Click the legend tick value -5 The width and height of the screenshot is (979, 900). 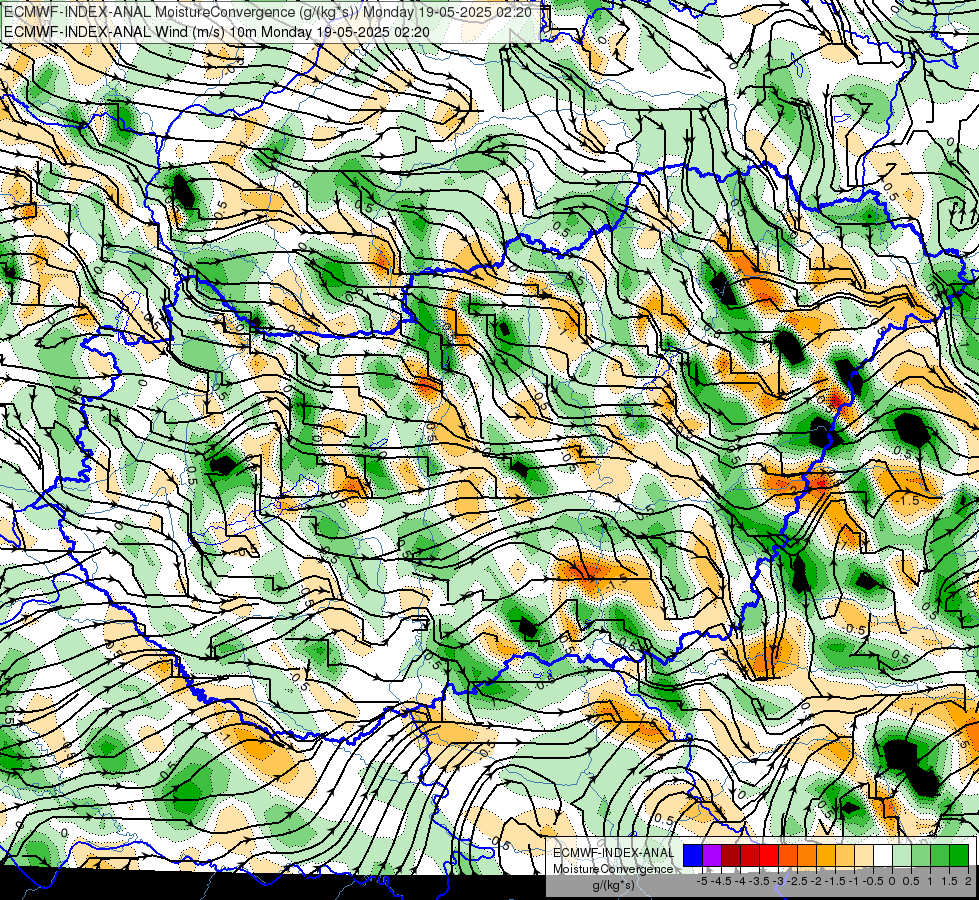point(702,881)
